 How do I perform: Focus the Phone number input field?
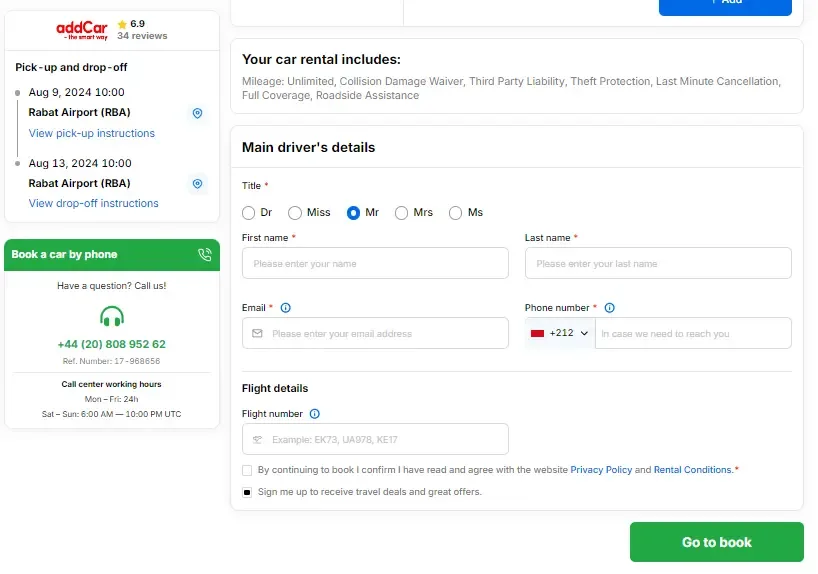[693, 333]
